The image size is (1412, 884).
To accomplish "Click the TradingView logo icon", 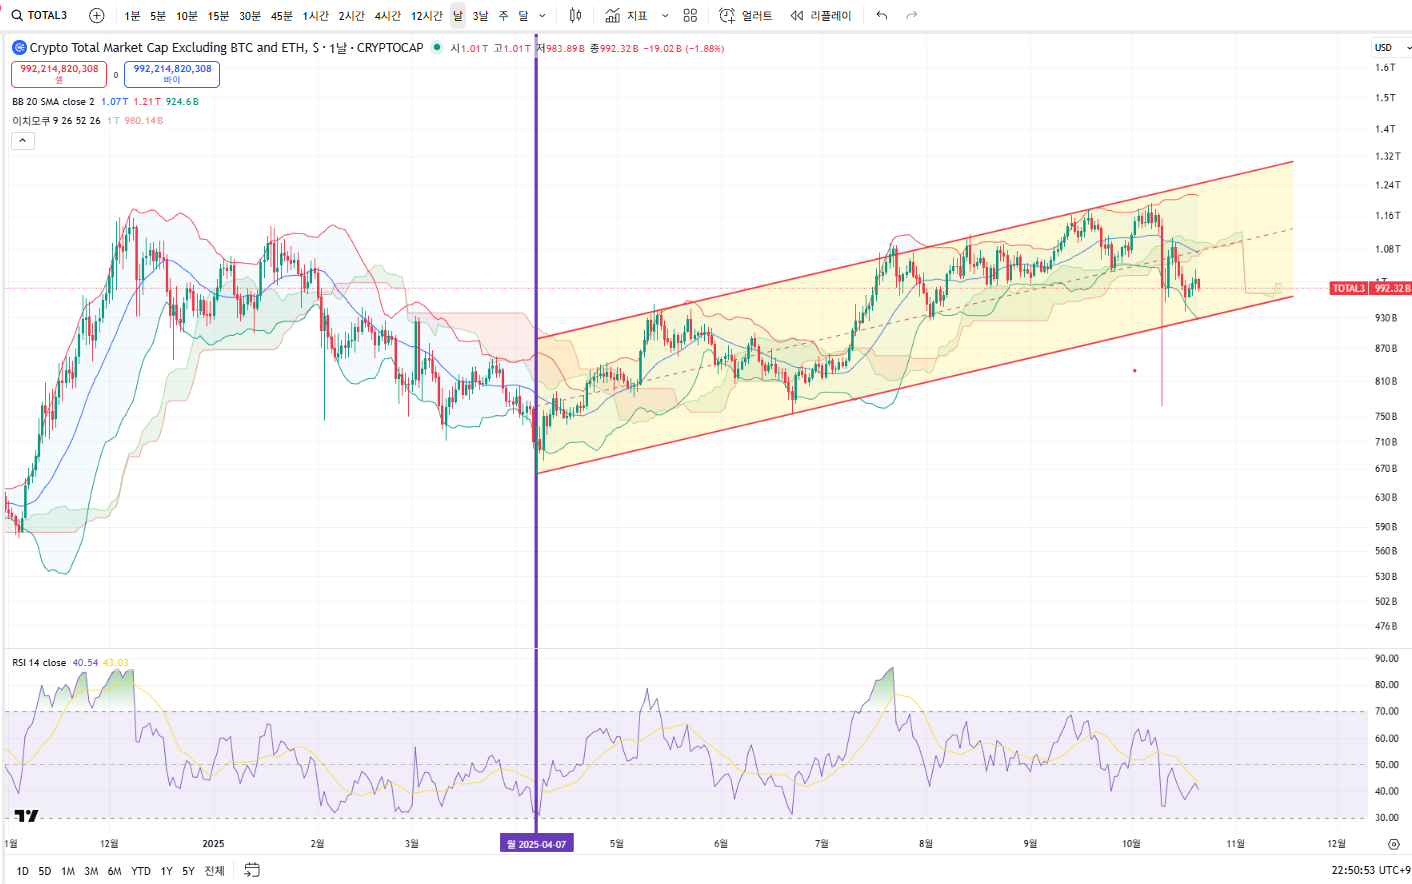I will [26, 815].
